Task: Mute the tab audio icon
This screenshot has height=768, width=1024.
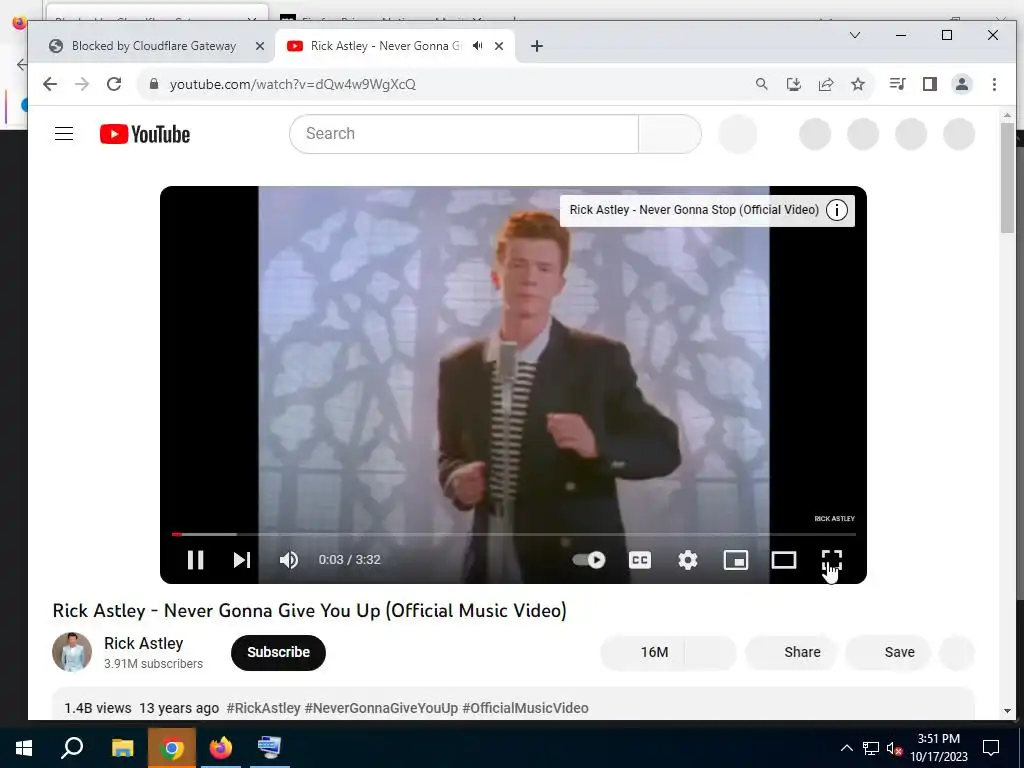Action: 478,46
